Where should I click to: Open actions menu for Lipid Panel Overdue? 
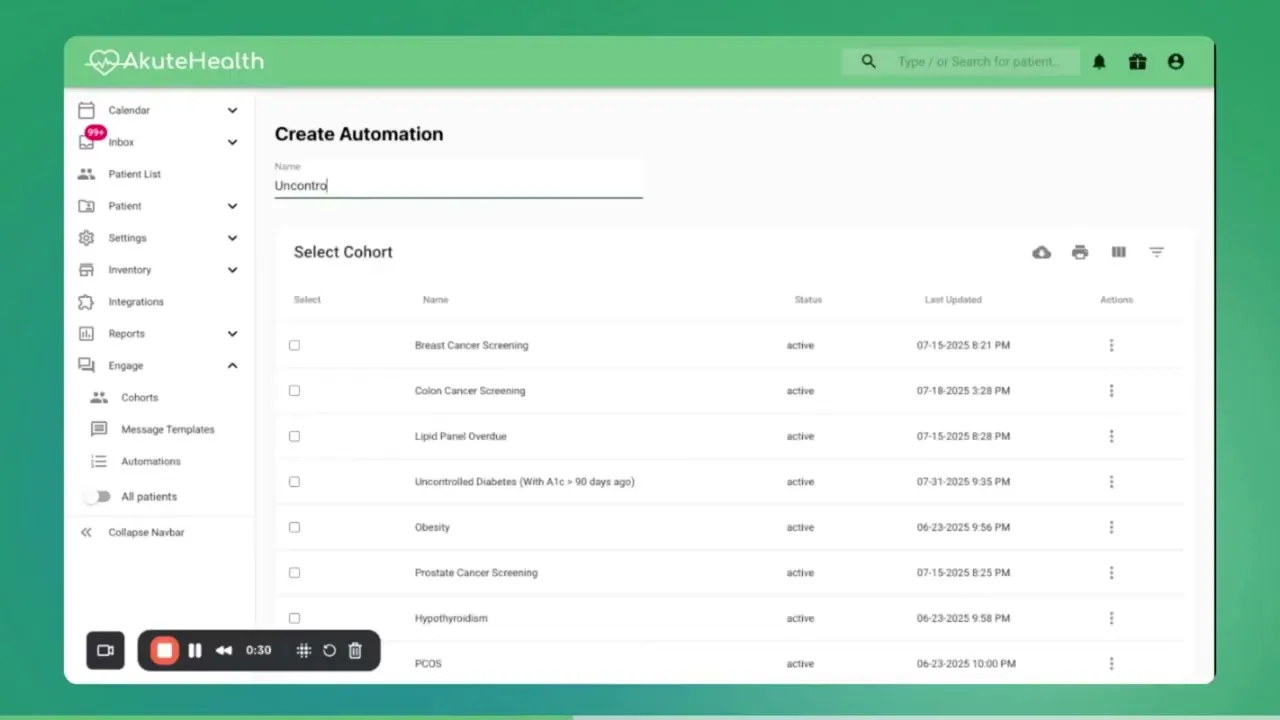point(1111,436)
